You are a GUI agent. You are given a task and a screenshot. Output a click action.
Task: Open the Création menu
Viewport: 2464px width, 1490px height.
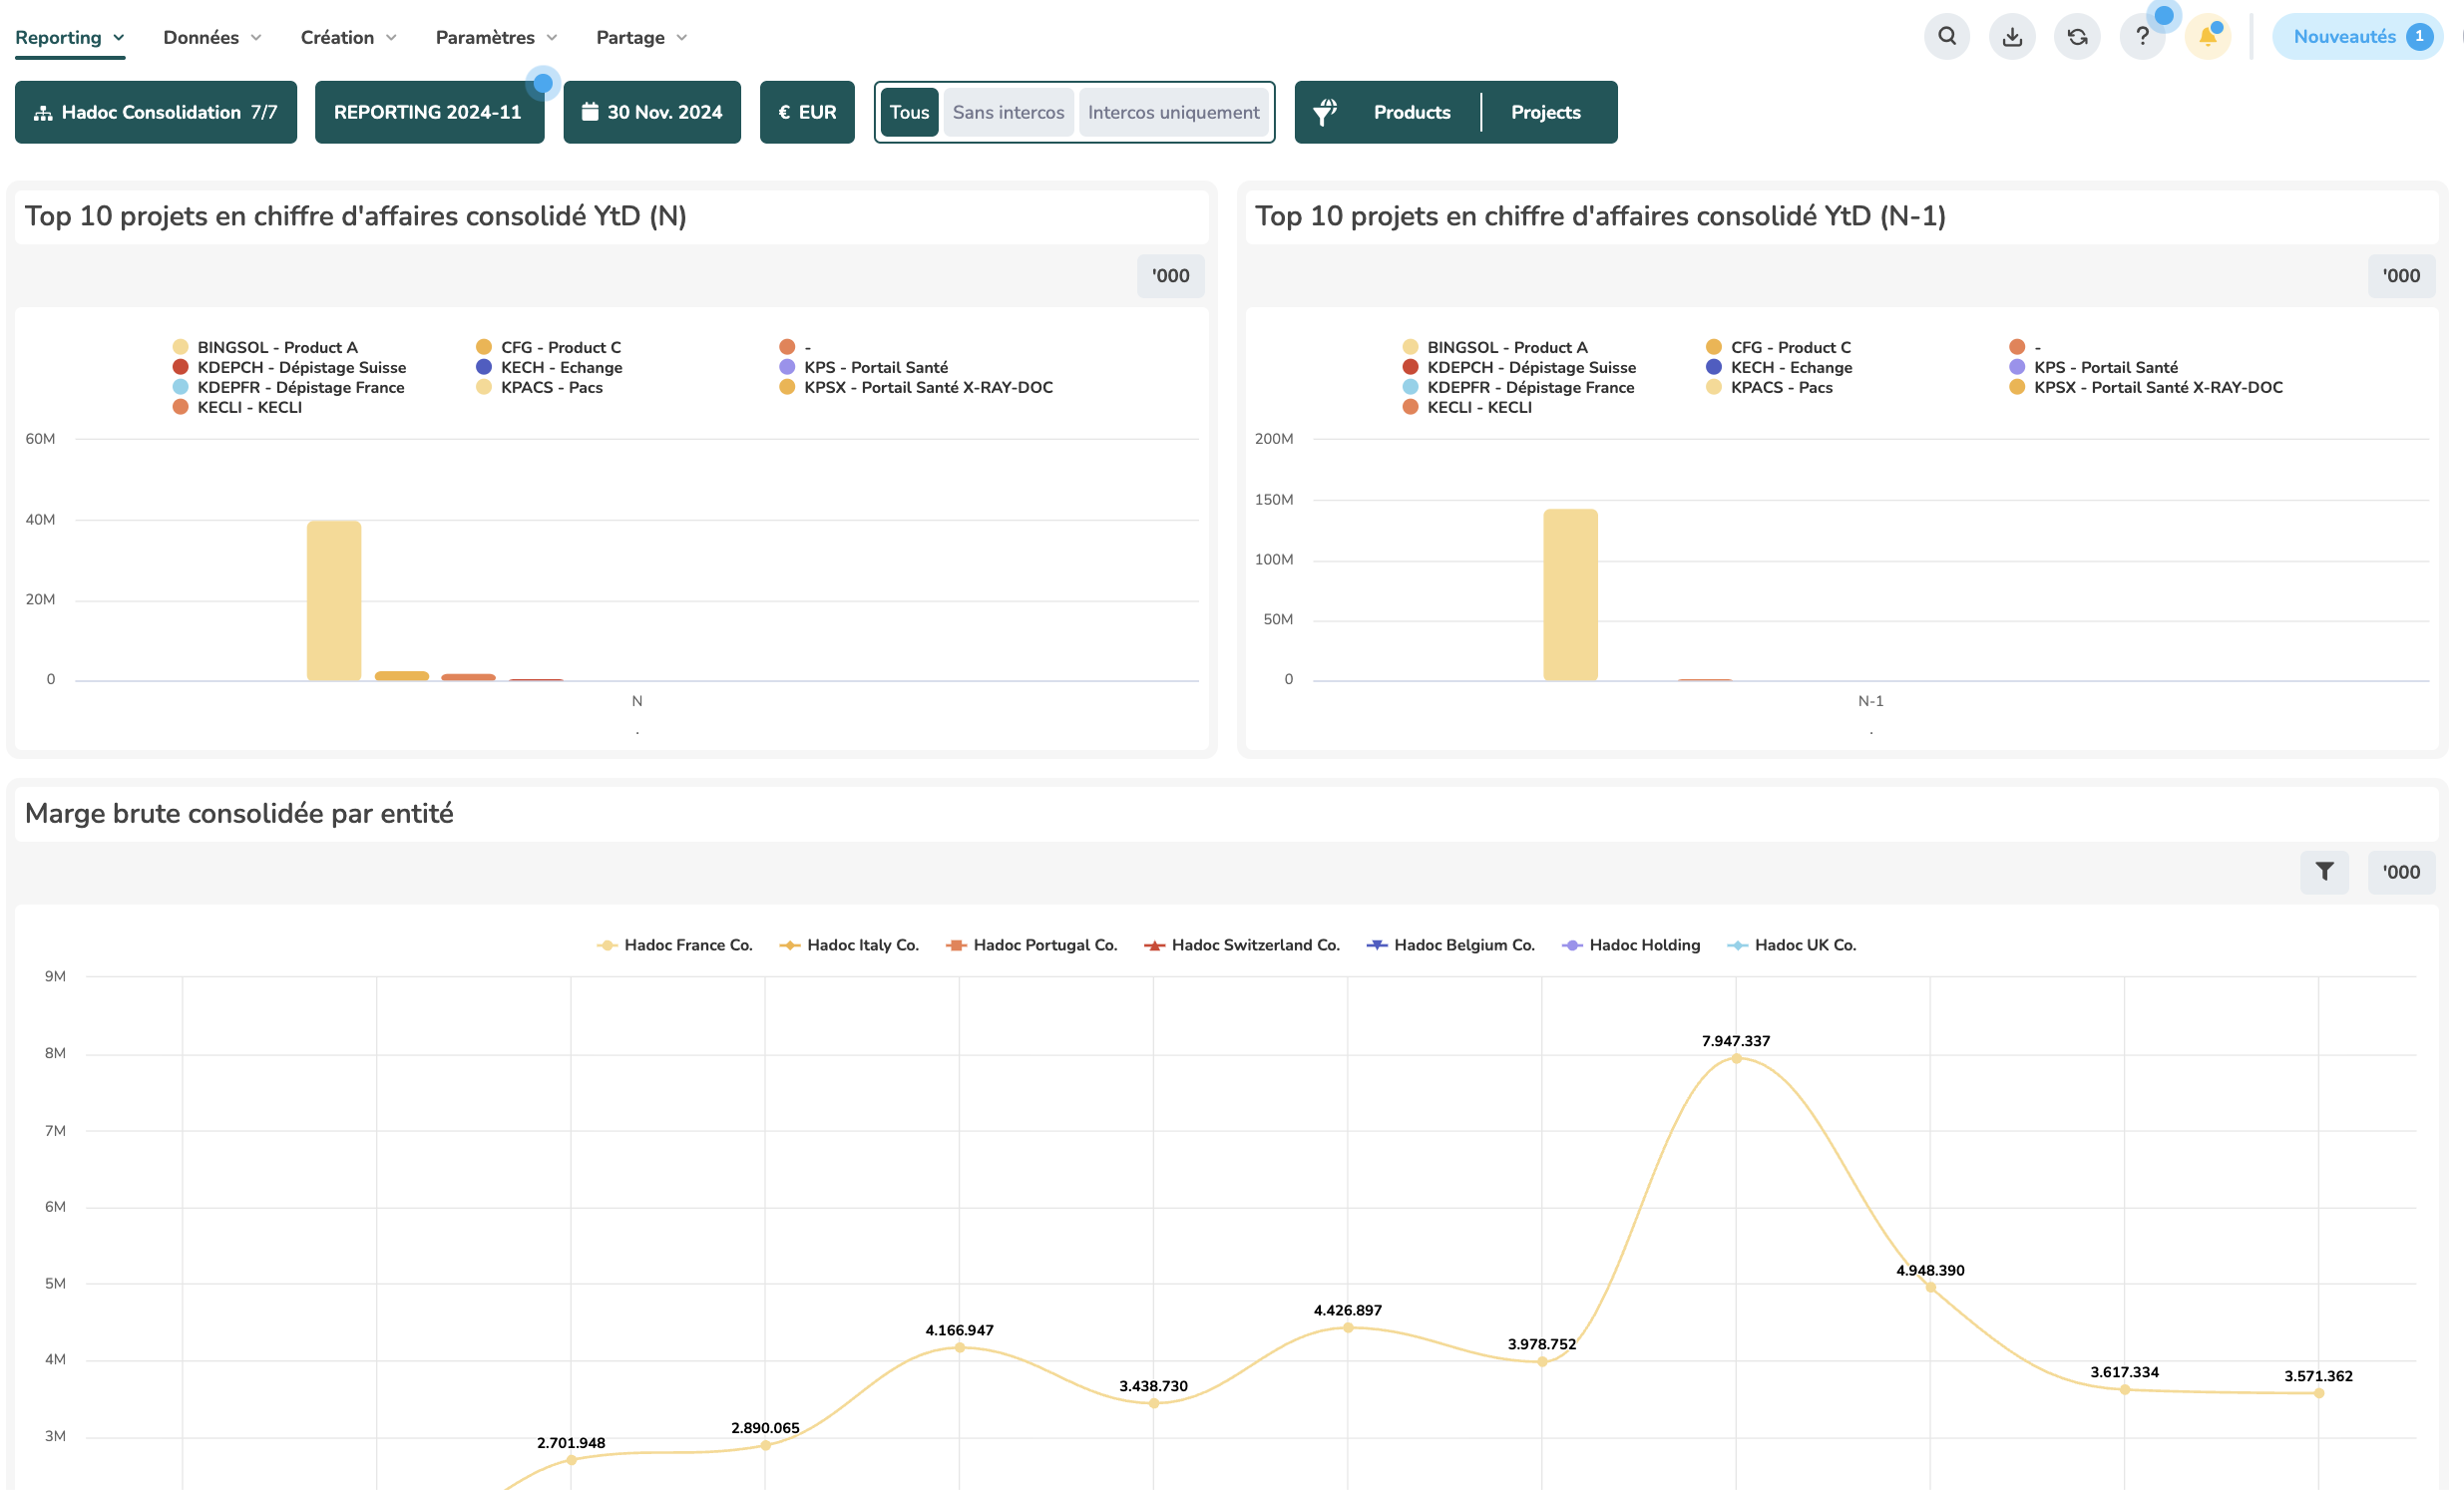point(349,38)
